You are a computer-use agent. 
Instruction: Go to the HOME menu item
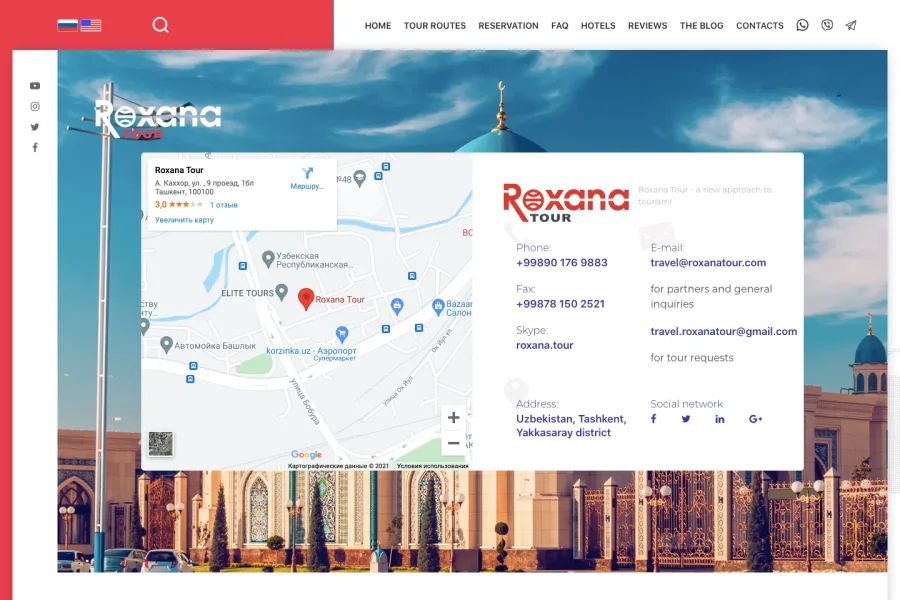tap(378, 26)
